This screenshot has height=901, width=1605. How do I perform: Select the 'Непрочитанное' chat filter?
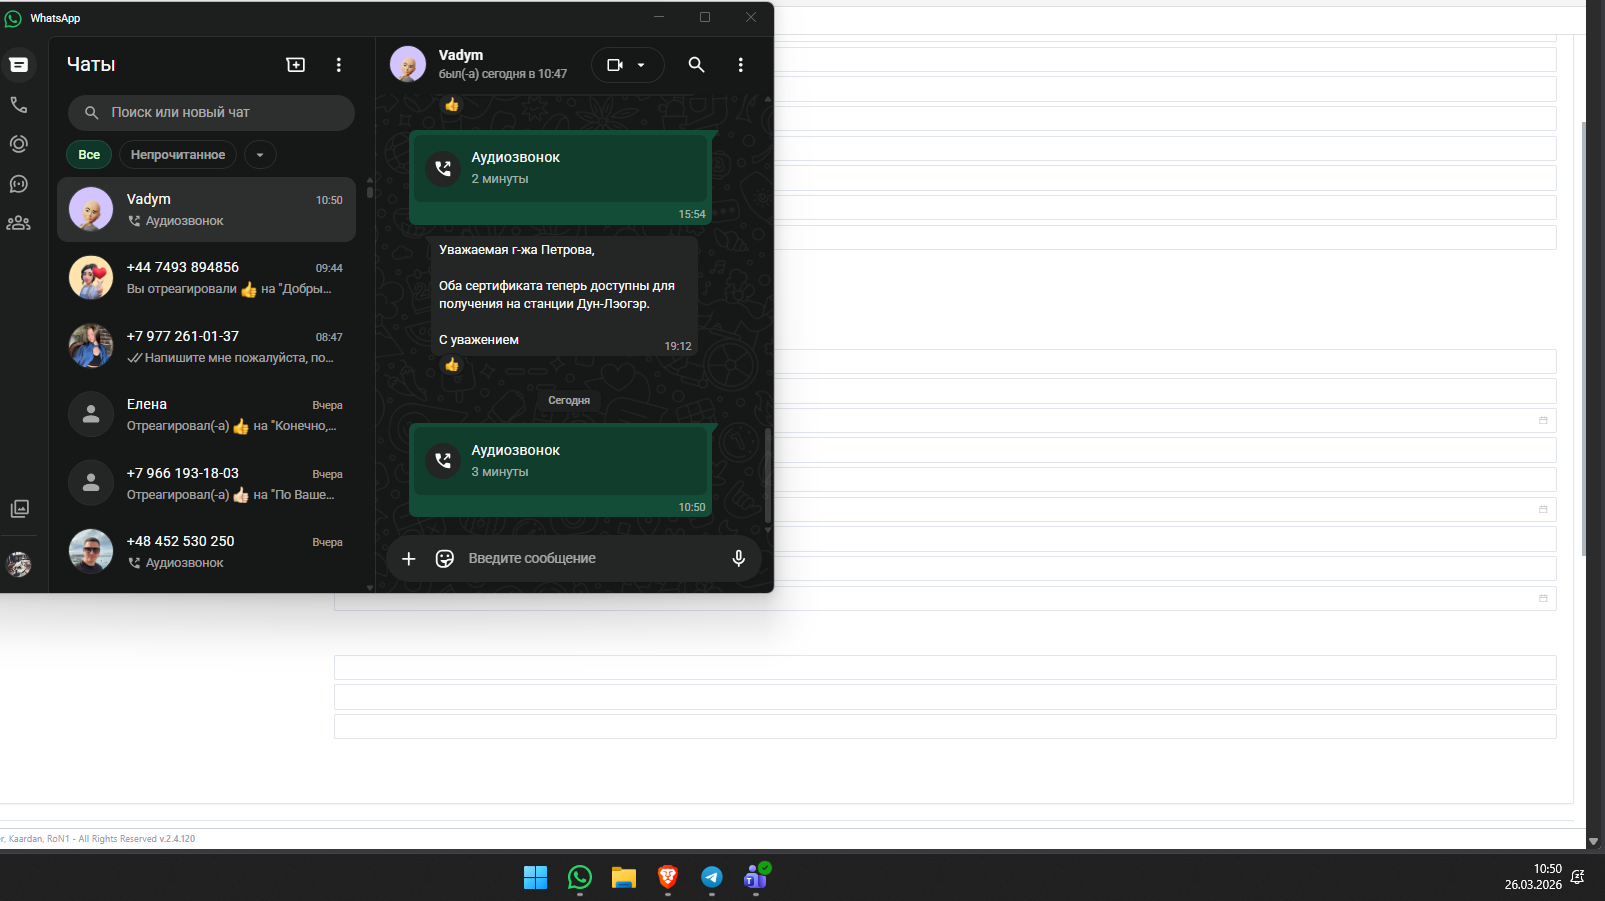[x=178, y=155]
